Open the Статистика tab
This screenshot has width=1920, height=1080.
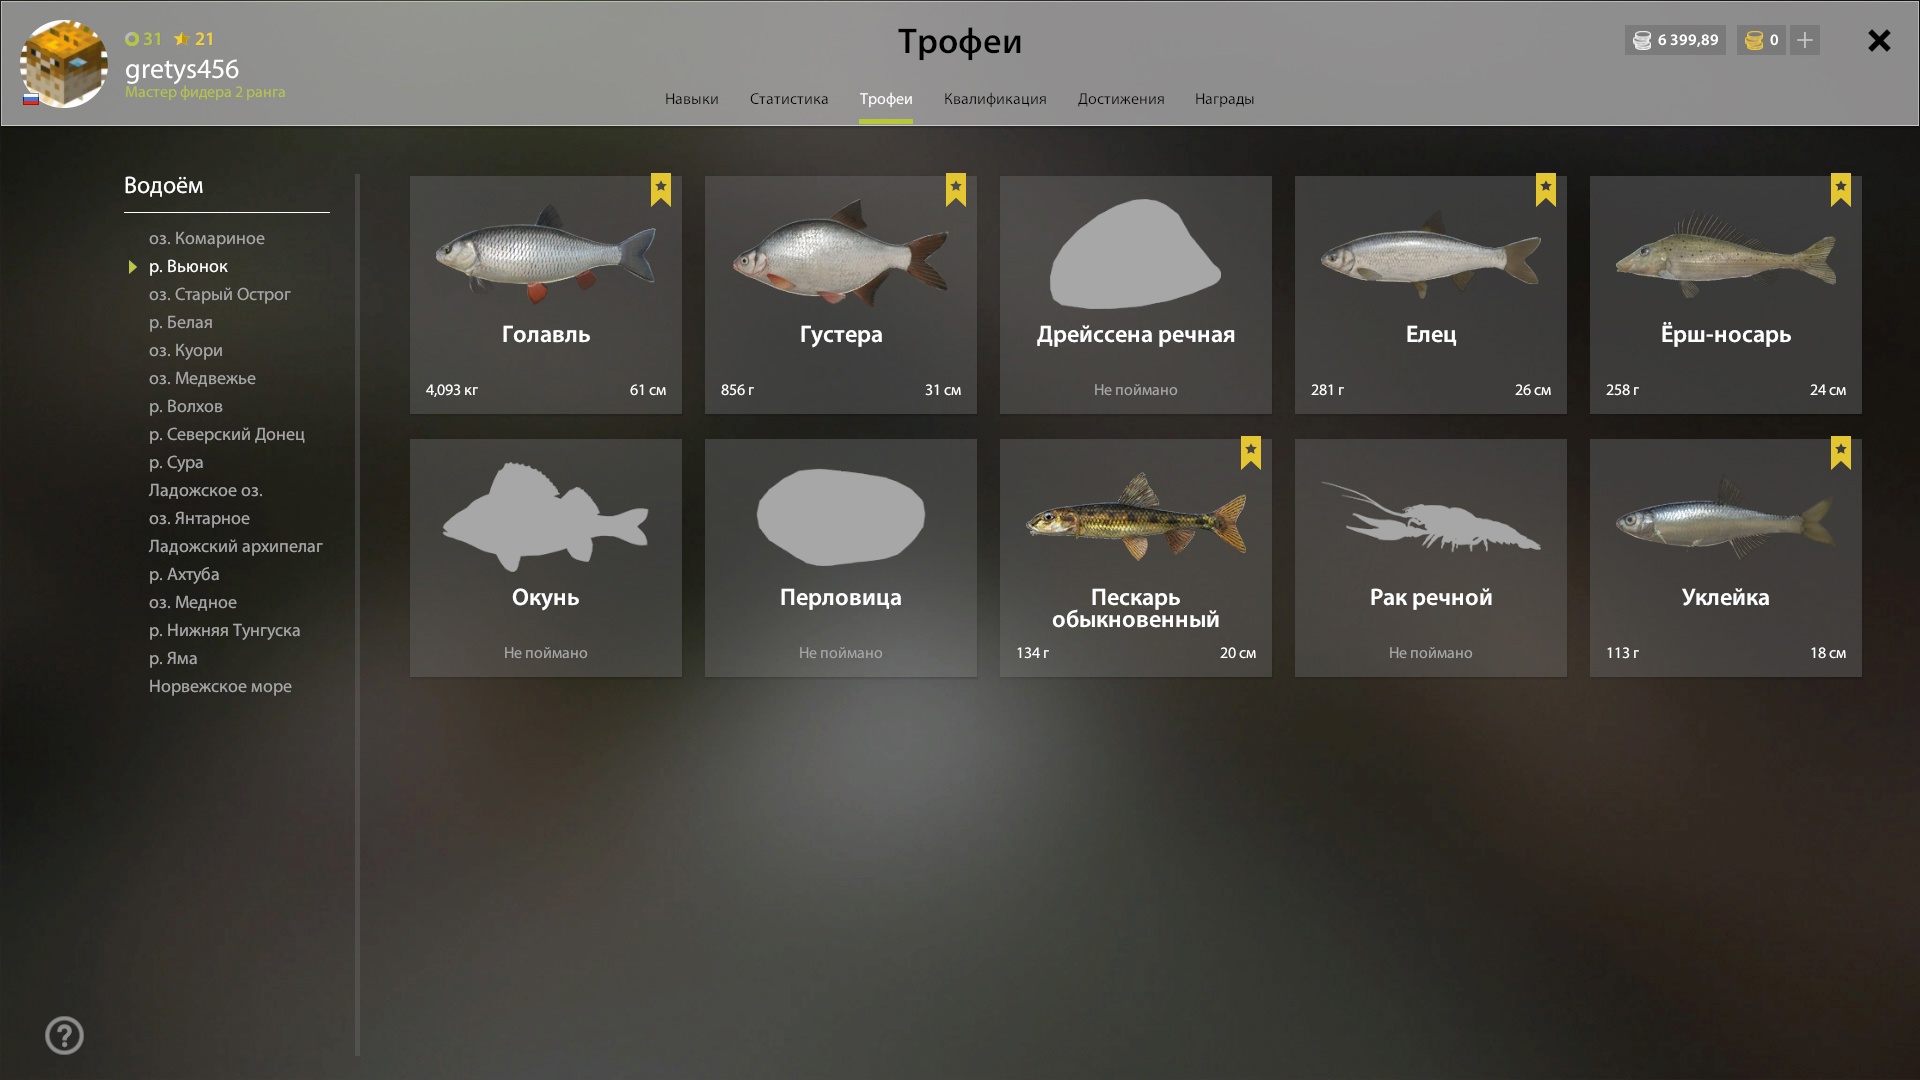coord(789,99)
